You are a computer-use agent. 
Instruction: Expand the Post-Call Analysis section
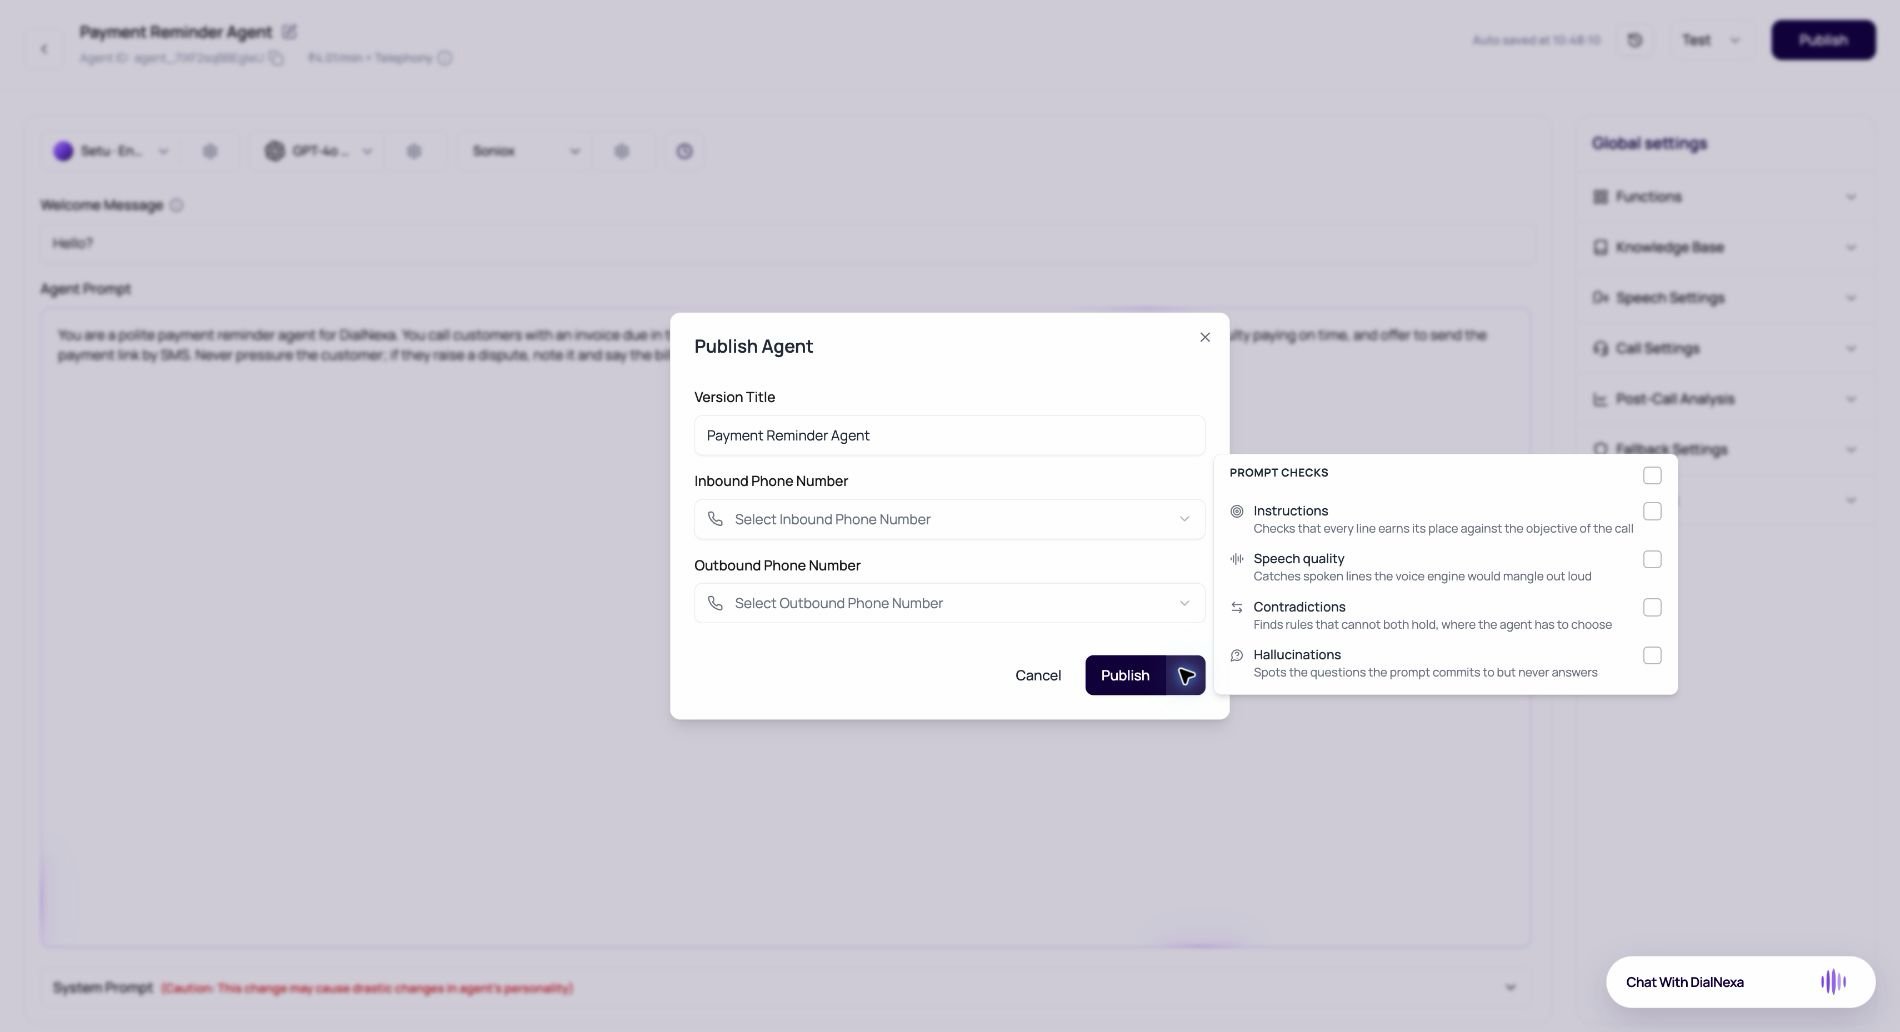click(1725, 399)
